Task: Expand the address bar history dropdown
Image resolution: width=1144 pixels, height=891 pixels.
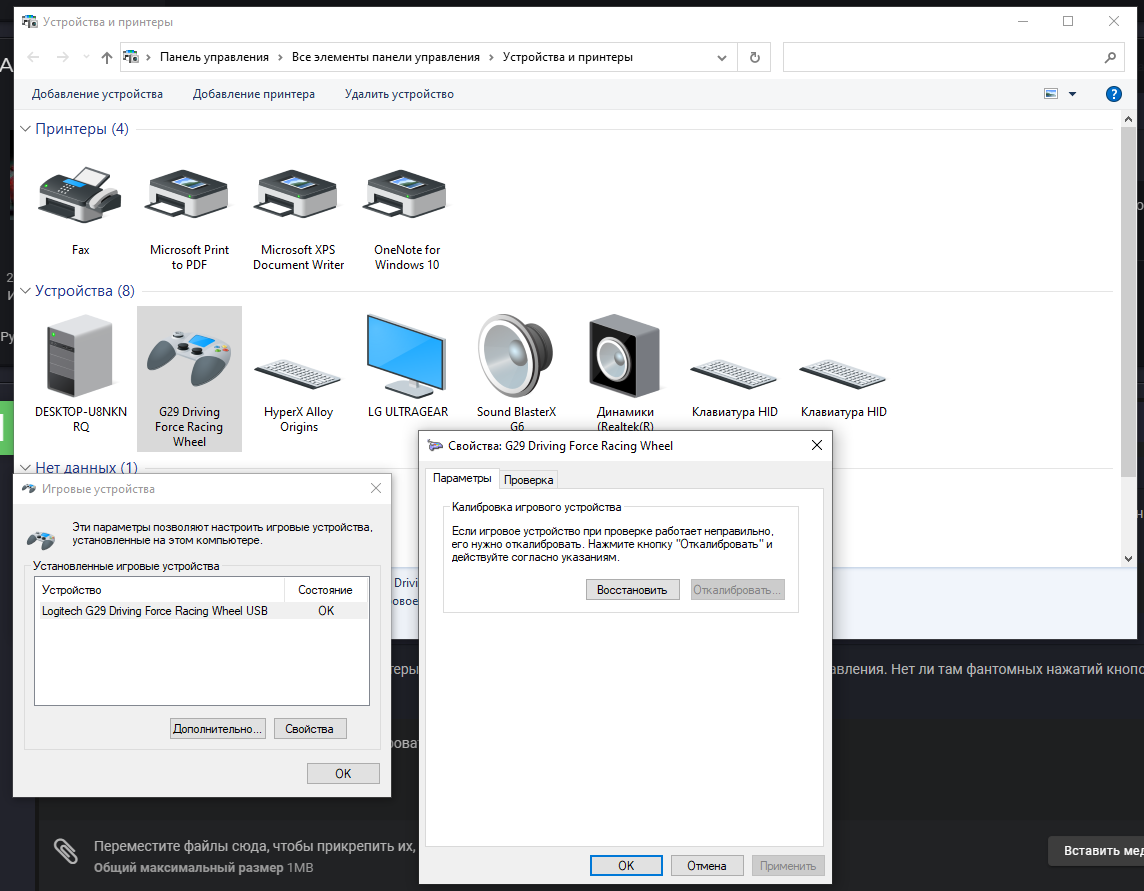Action: 723,58
